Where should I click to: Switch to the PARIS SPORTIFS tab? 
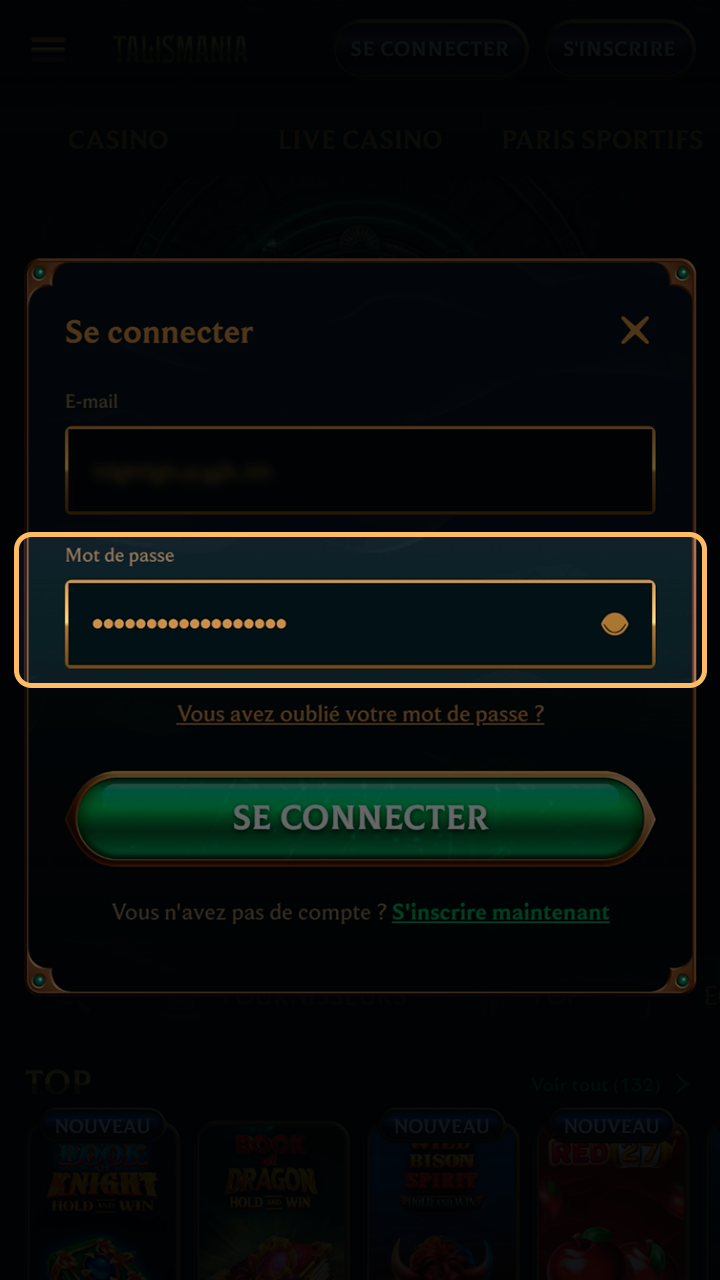603,140
